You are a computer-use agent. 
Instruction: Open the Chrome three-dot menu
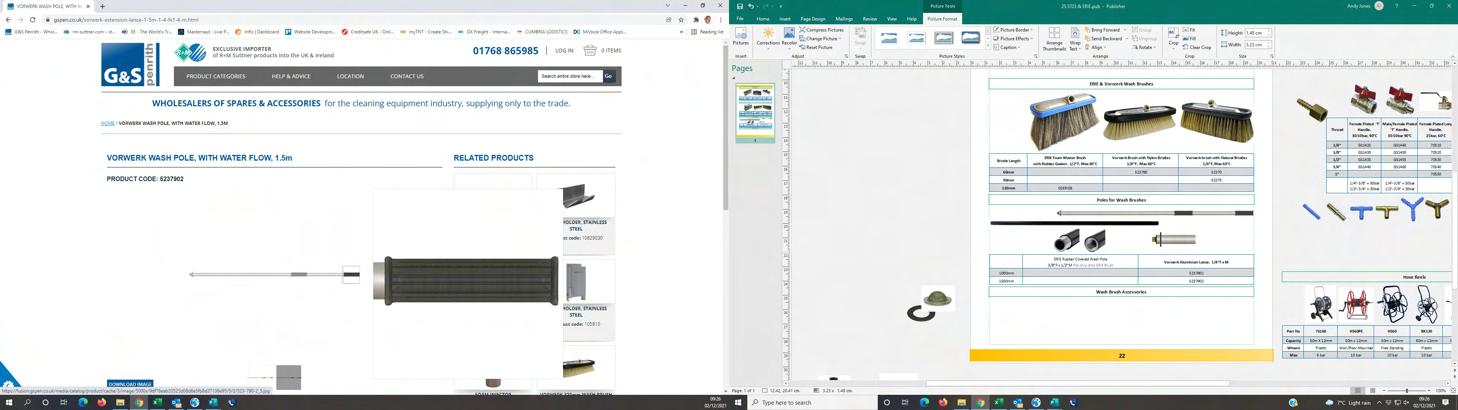coord(720,19)
